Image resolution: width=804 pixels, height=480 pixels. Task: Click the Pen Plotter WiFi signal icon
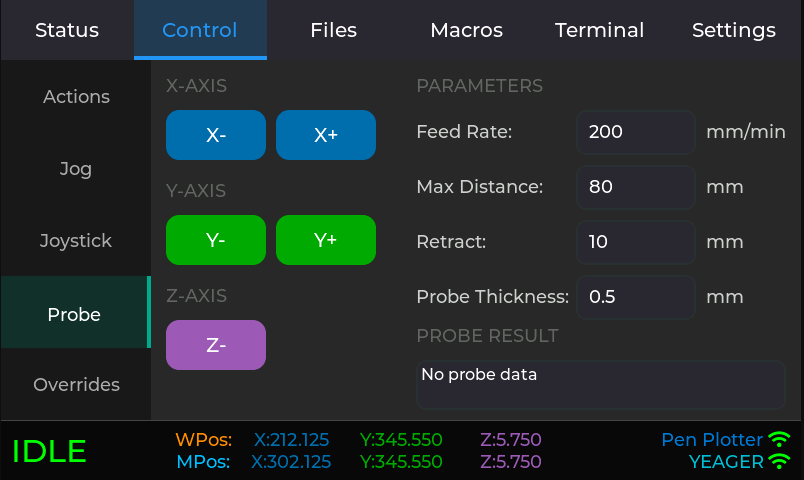coord(779,440)
